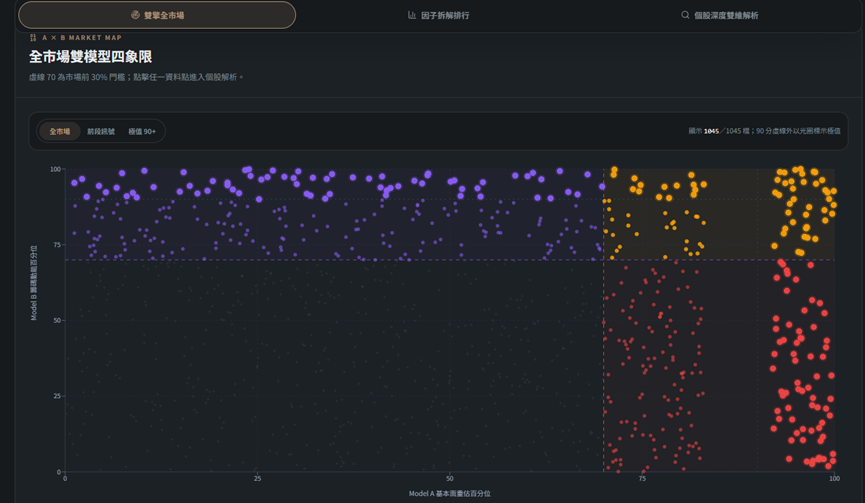The image size is (865, 503).
Task: Click the heading 全市場雙模型四象限
Action: coord(90,57)
